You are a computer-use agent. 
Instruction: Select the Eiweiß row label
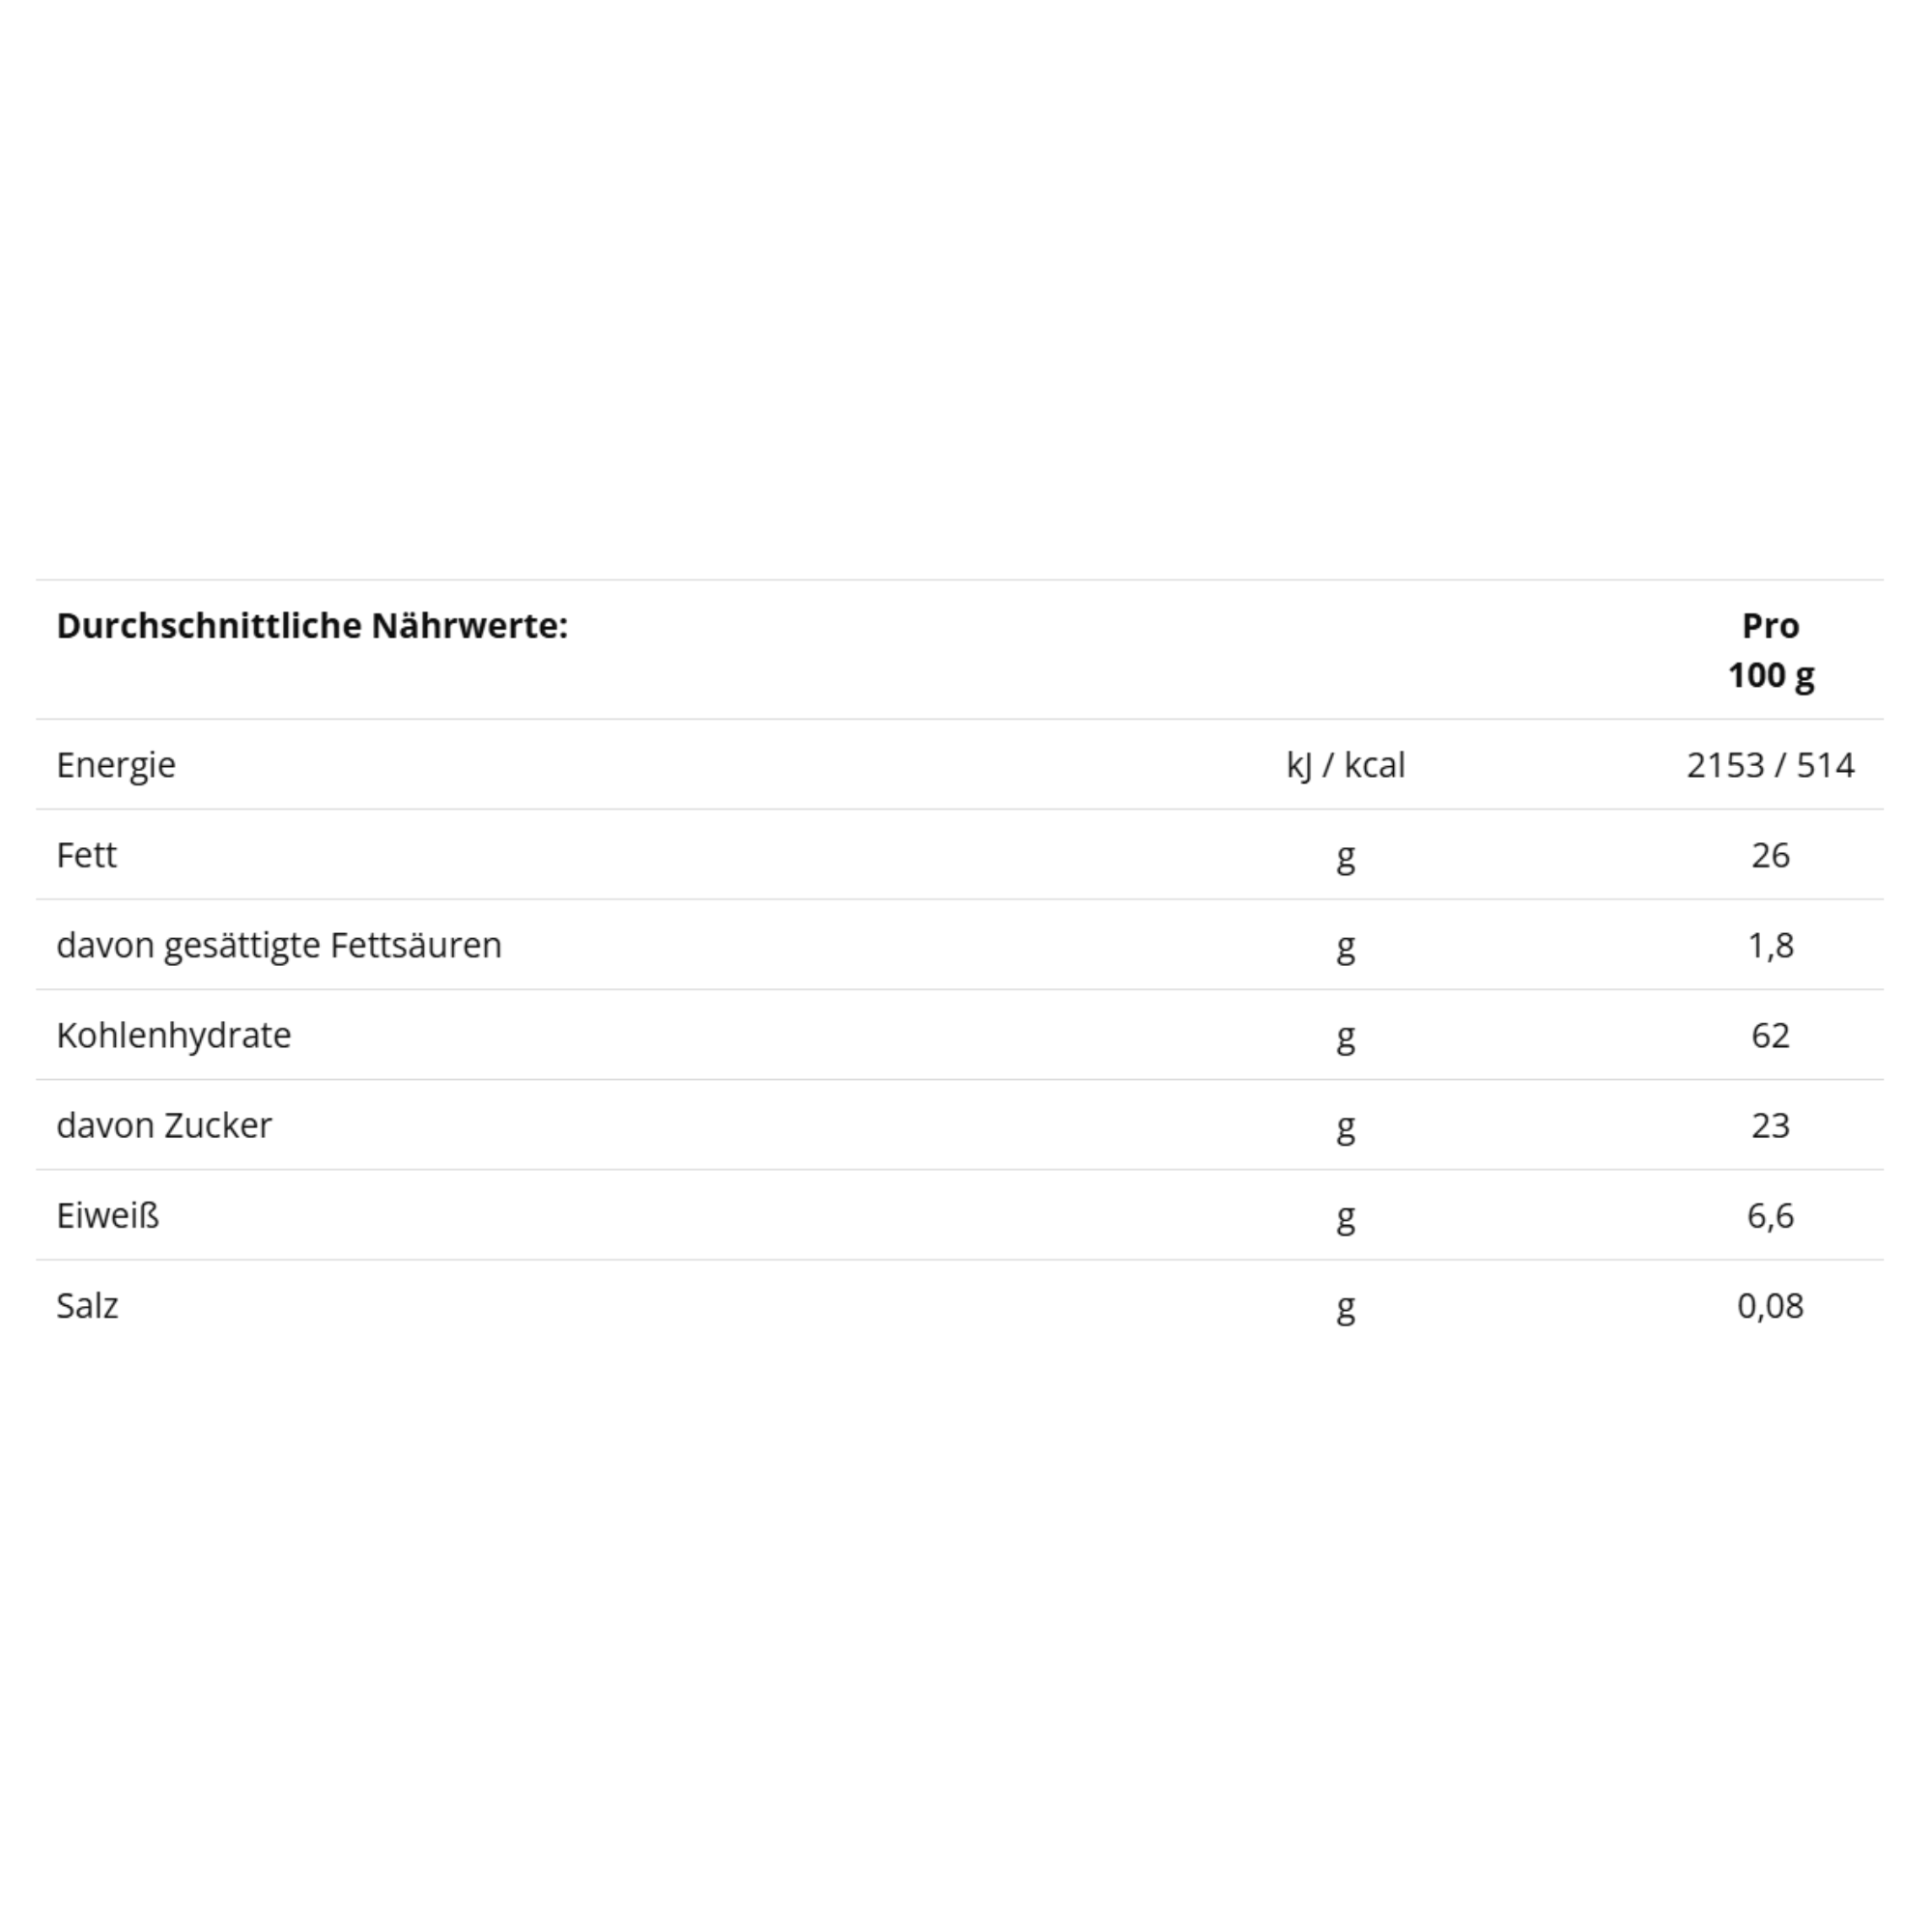[108, 1216]
